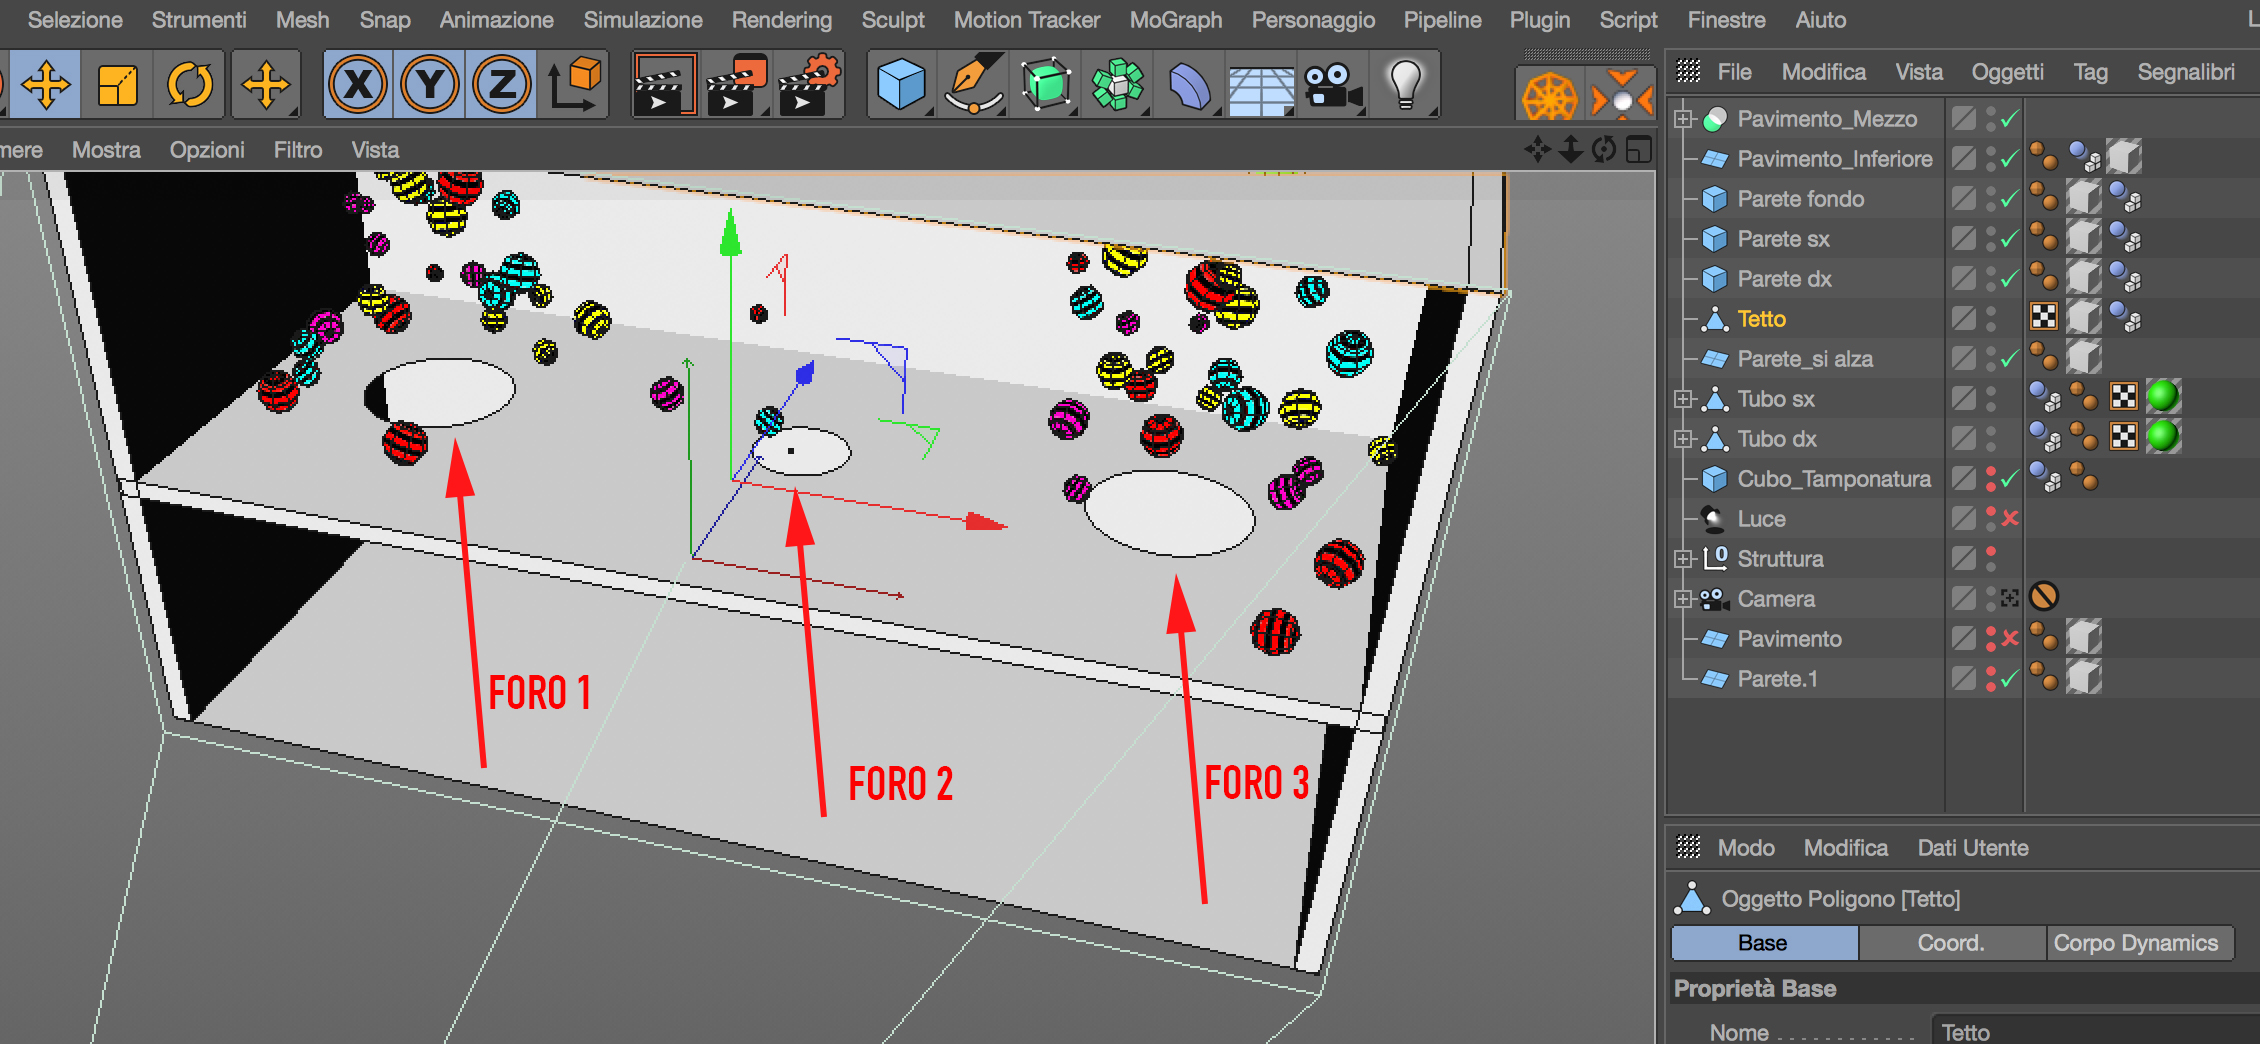Toggle the viewport layout icon

pos(1639,150)
